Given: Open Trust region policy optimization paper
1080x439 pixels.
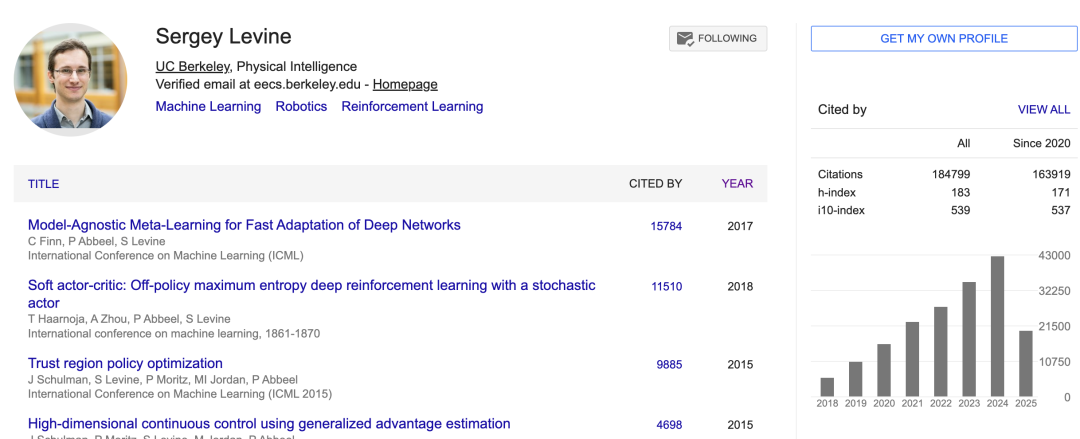Looking at the screenshot, I should [x=125, y=363].
